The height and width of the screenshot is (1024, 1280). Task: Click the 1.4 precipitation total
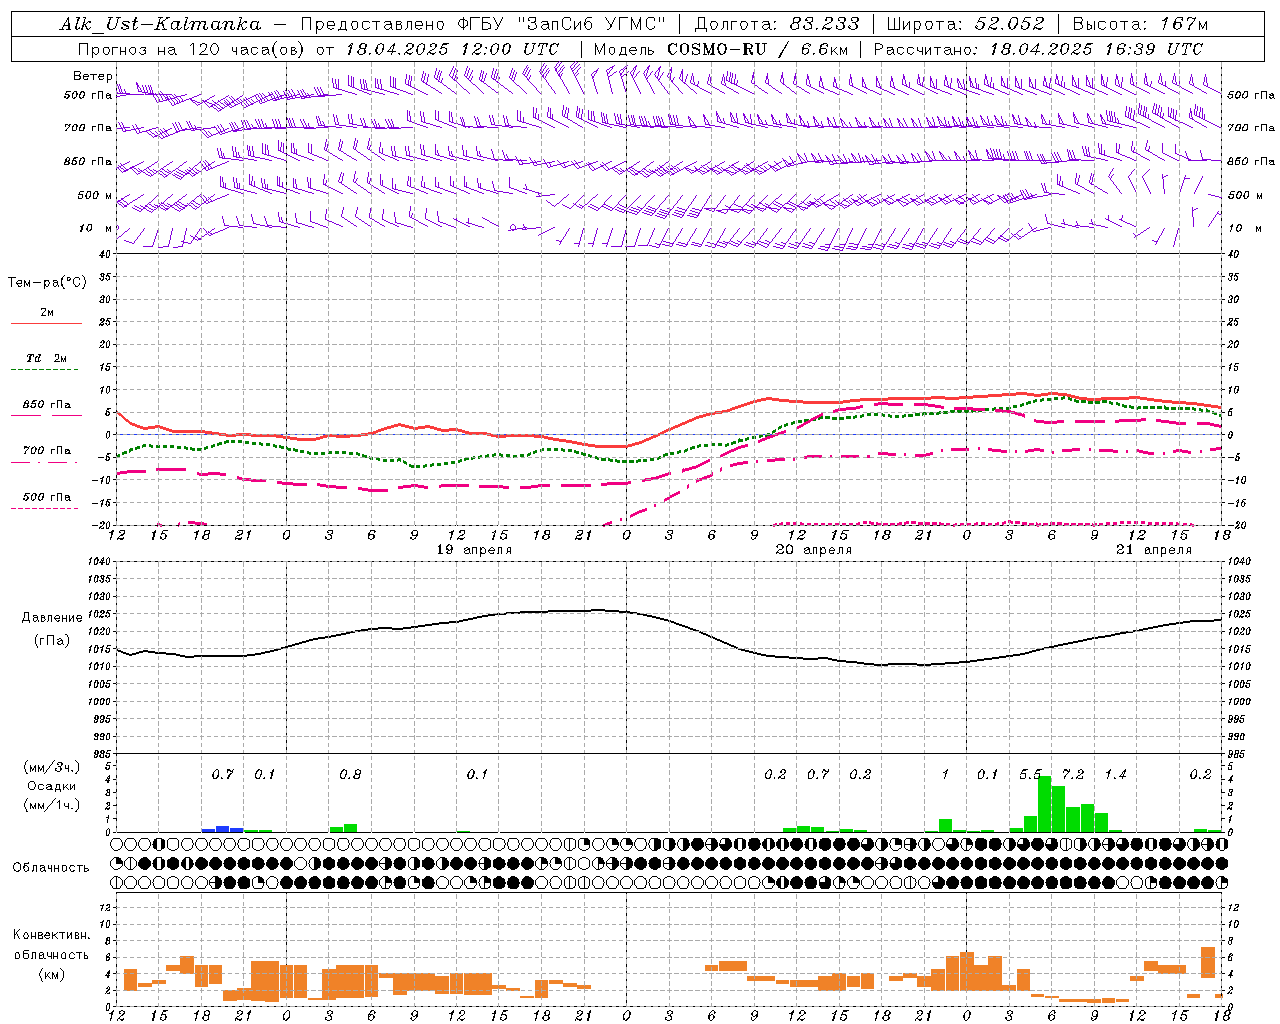point(1115,775)
